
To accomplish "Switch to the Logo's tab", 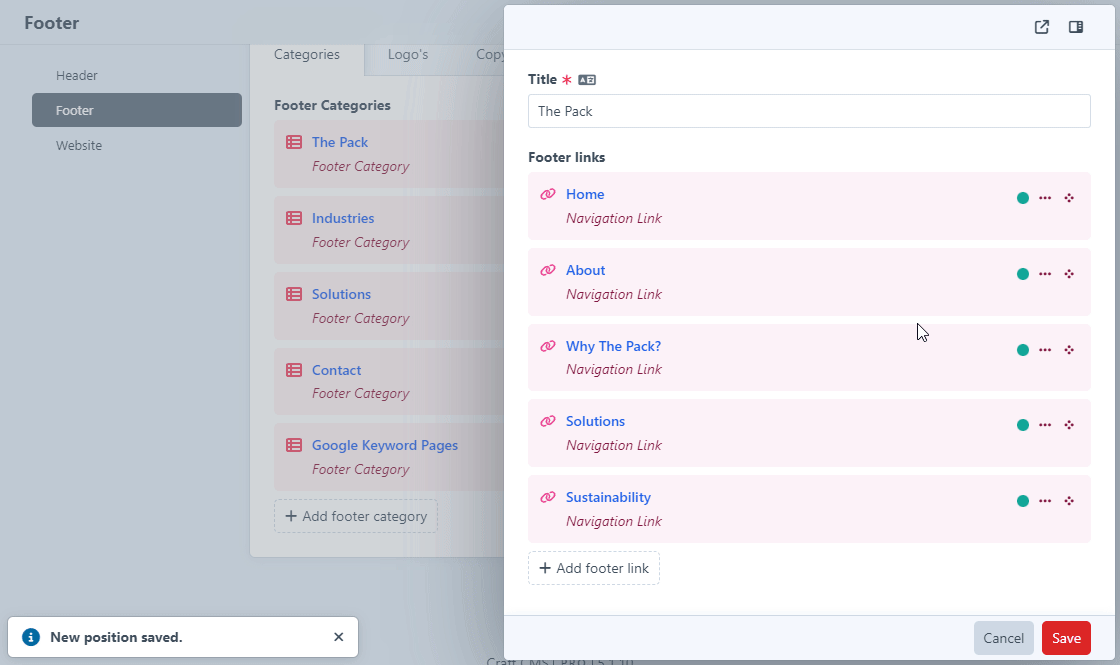I will pyautogui.click(x=407, y=55).
